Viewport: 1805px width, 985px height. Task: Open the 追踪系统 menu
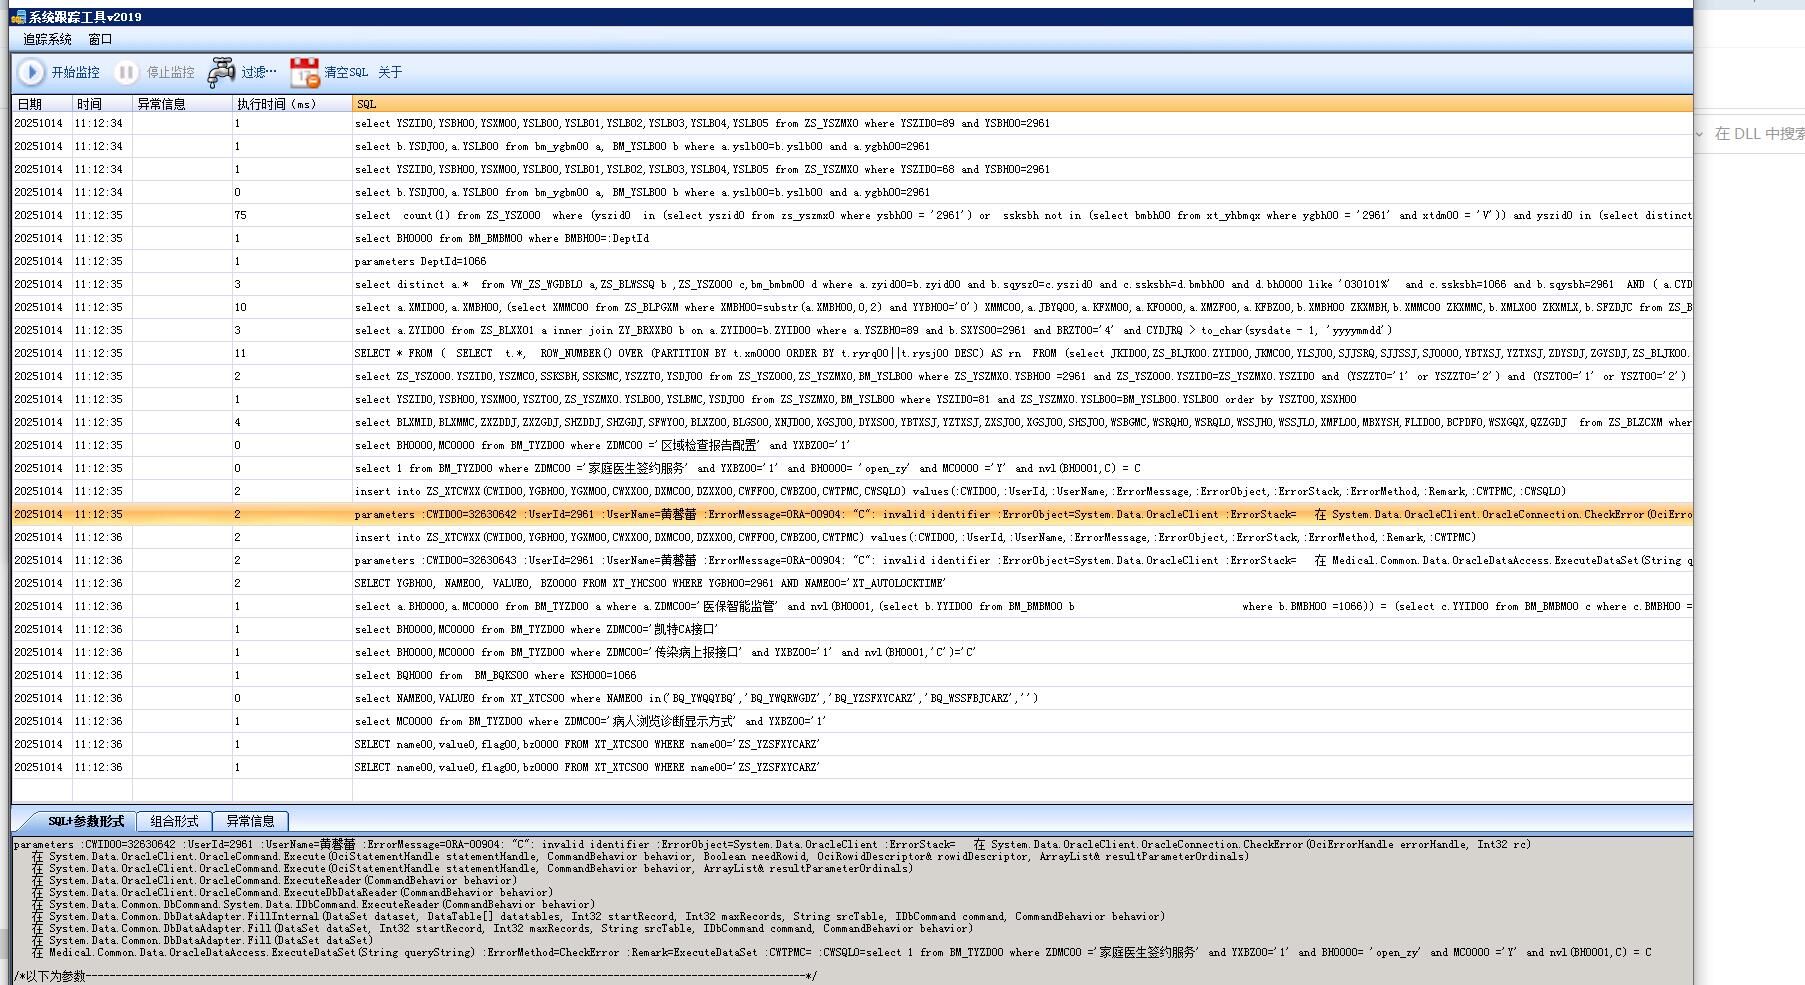pos(48,39)
